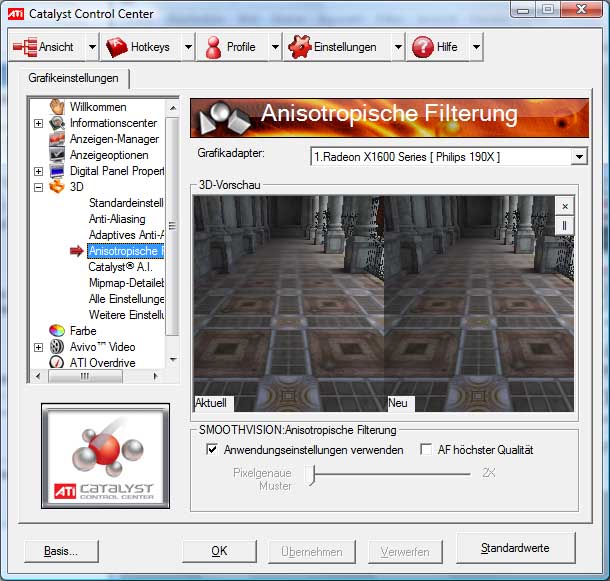This screenshot has height=581, width=610.
Task: Click the anisotropic filtering level slider
Action: (x=310, y=475)
